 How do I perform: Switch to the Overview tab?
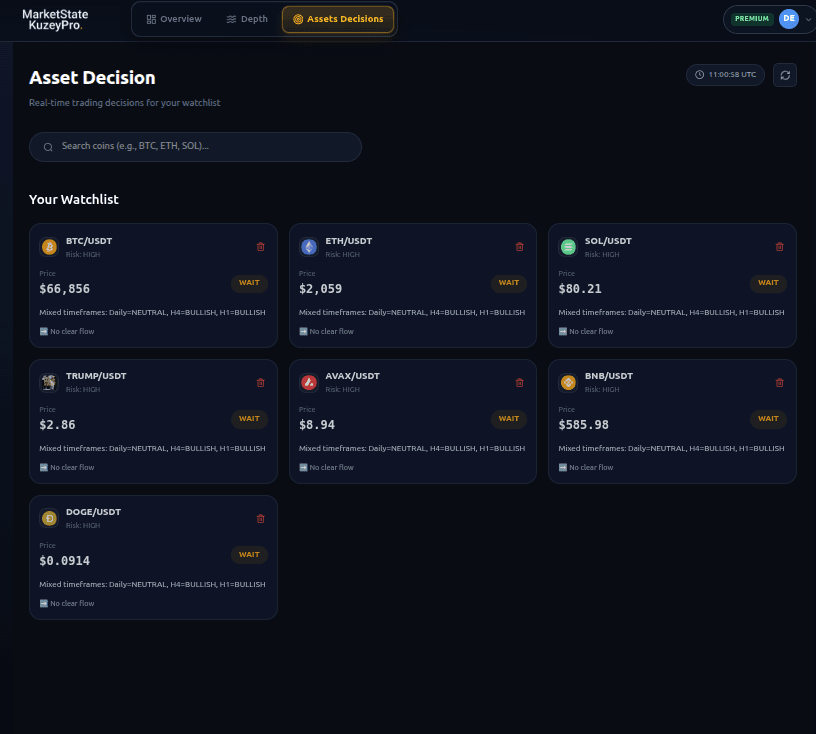pos(174,18)
